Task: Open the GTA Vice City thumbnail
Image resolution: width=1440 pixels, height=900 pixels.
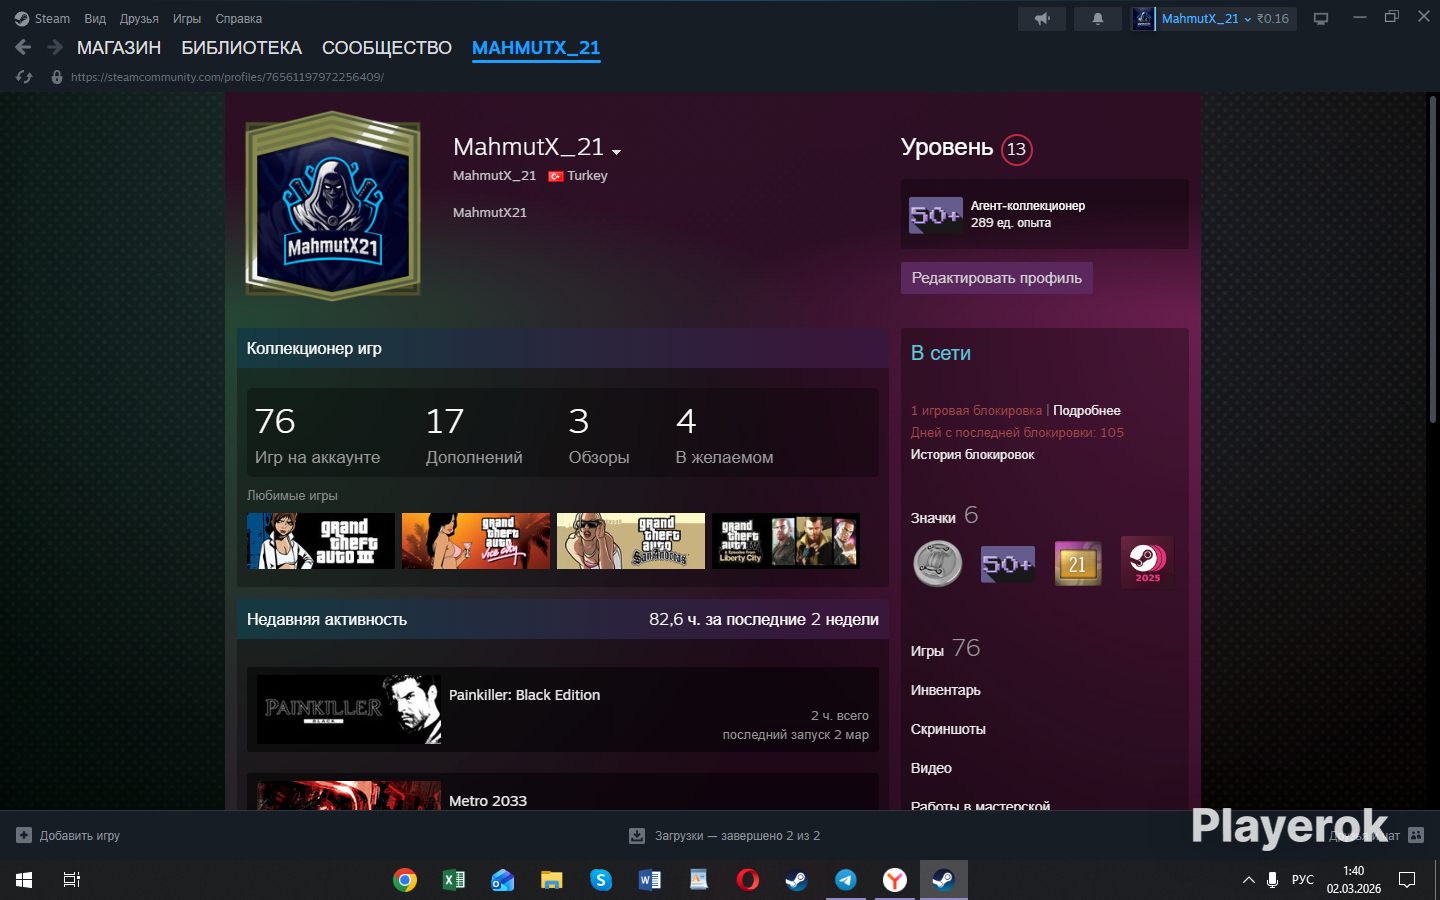Action: [x=476, y=541]
